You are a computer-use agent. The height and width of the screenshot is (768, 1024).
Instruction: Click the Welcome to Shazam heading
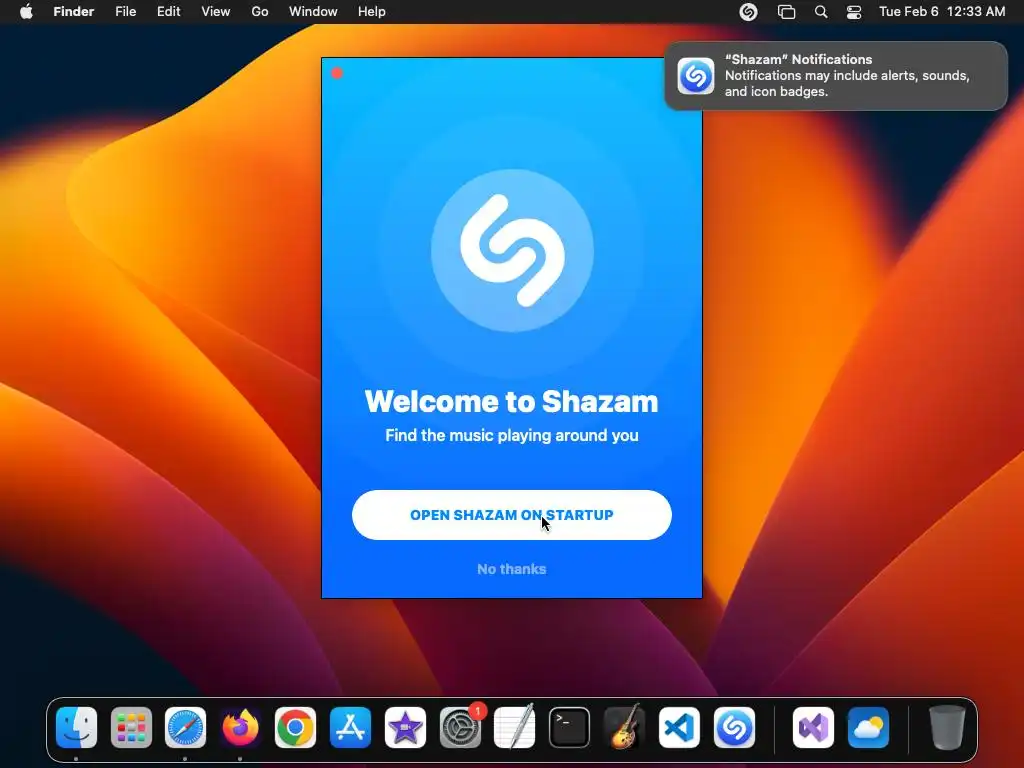(x=511, y=401)
